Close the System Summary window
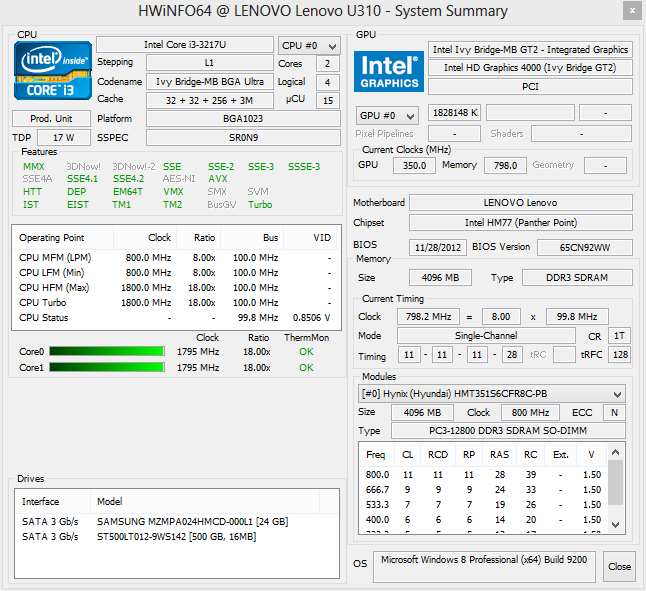This screenshot has height=591, width=646. click(619, 566)
